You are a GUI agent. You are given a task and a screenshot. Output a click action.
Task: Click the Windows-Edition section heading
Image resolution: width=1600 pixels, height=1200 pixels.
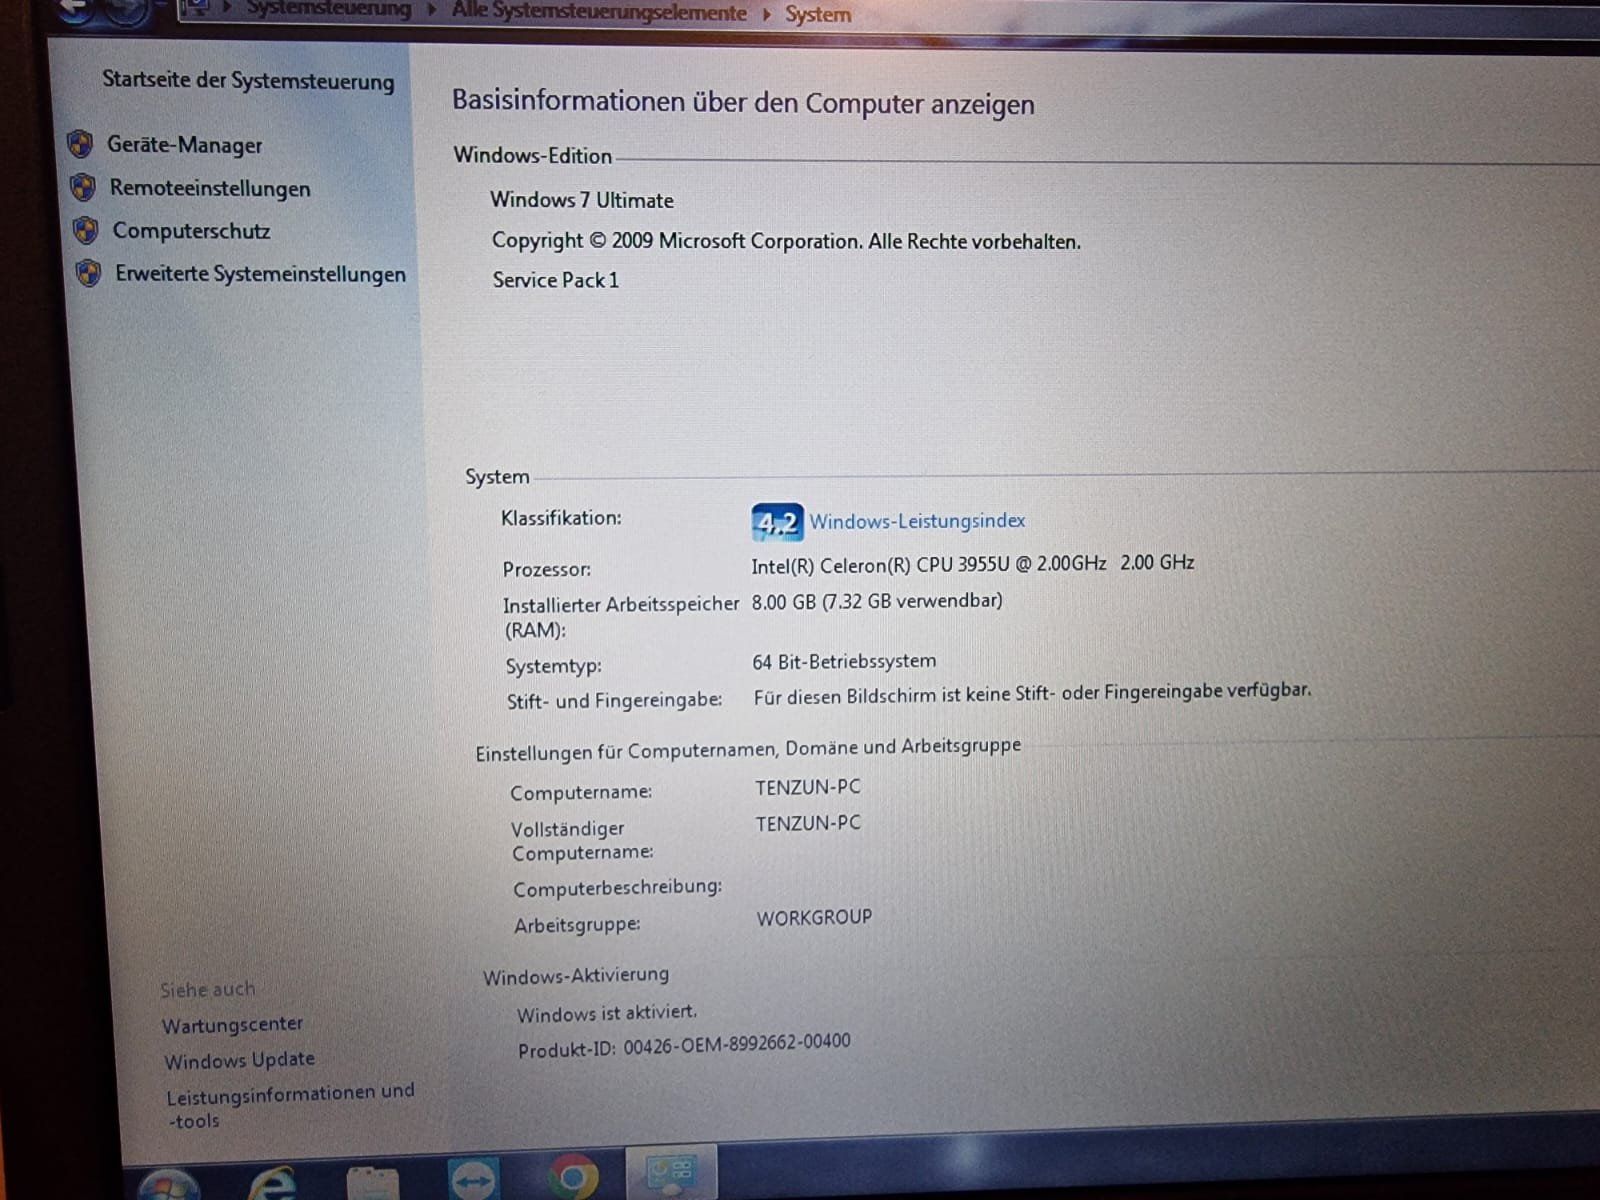[x=533, y=156]
